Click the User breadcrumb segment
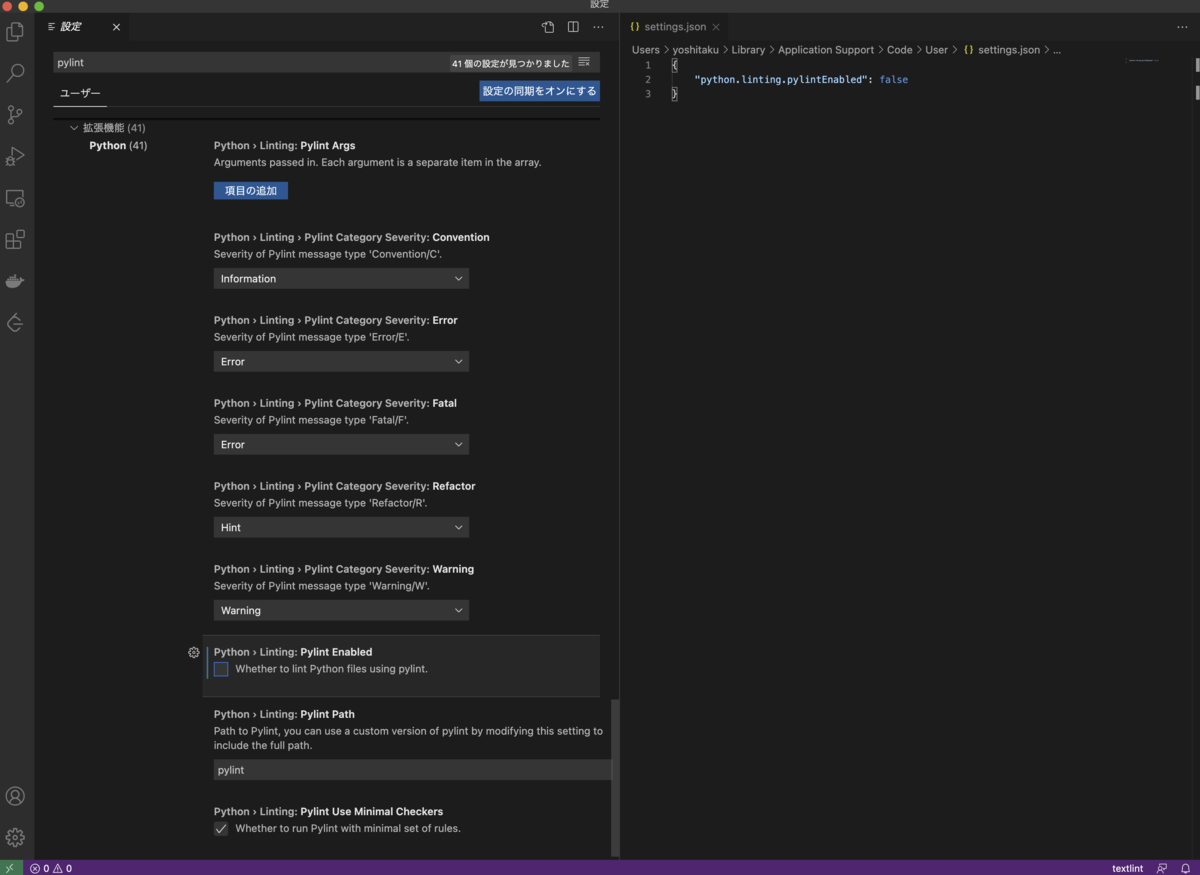The width and height of the screenshot is (1200, 875). [936, 50]
